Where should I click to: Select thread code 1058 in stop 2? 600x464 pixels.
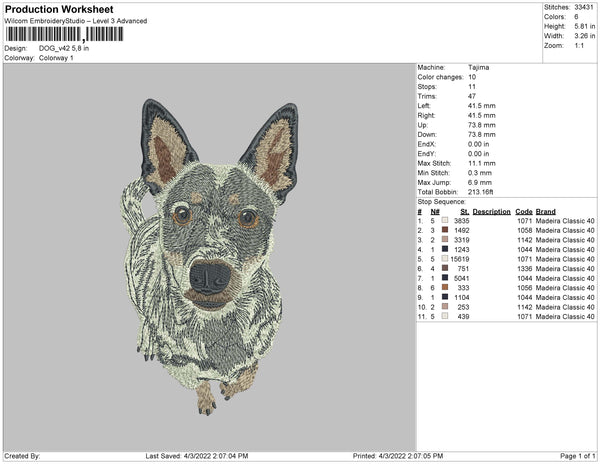click(525, 230)
